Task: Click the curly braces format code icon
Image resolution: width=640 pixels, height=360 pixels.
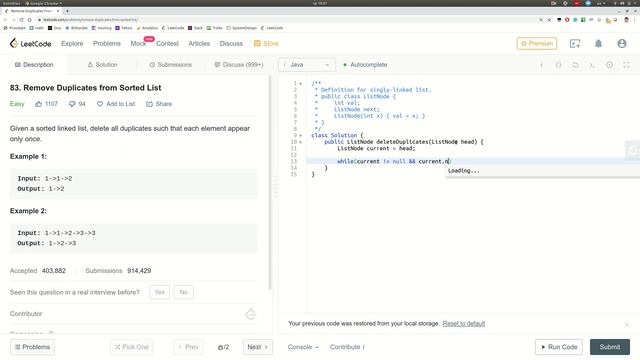Action: point(558,64)
